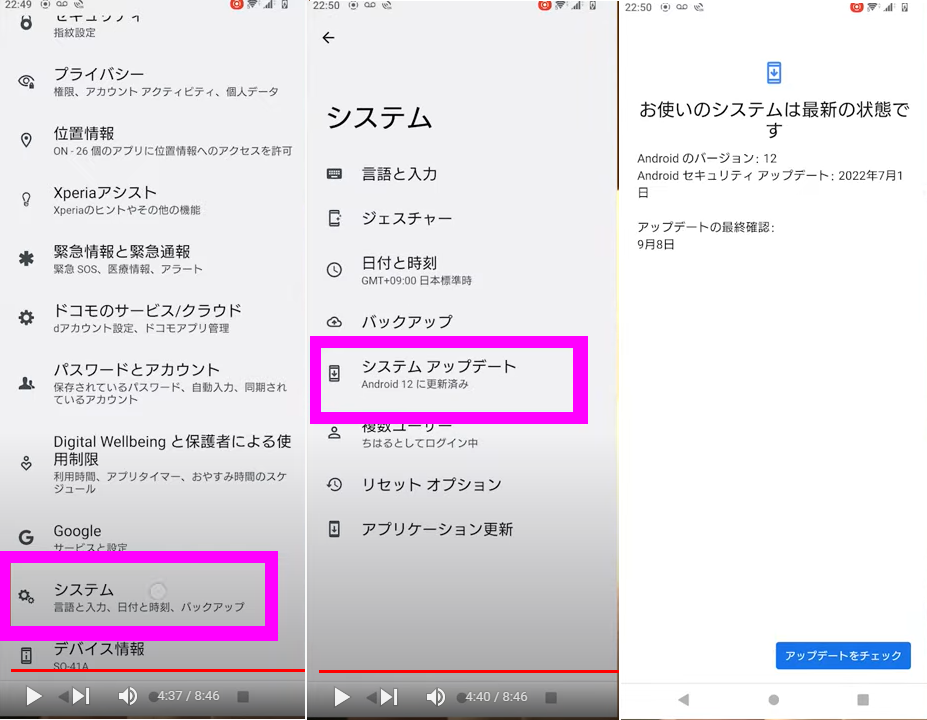Click the location pin icon
The image size is (927, 720).
[x=26, y=140]
